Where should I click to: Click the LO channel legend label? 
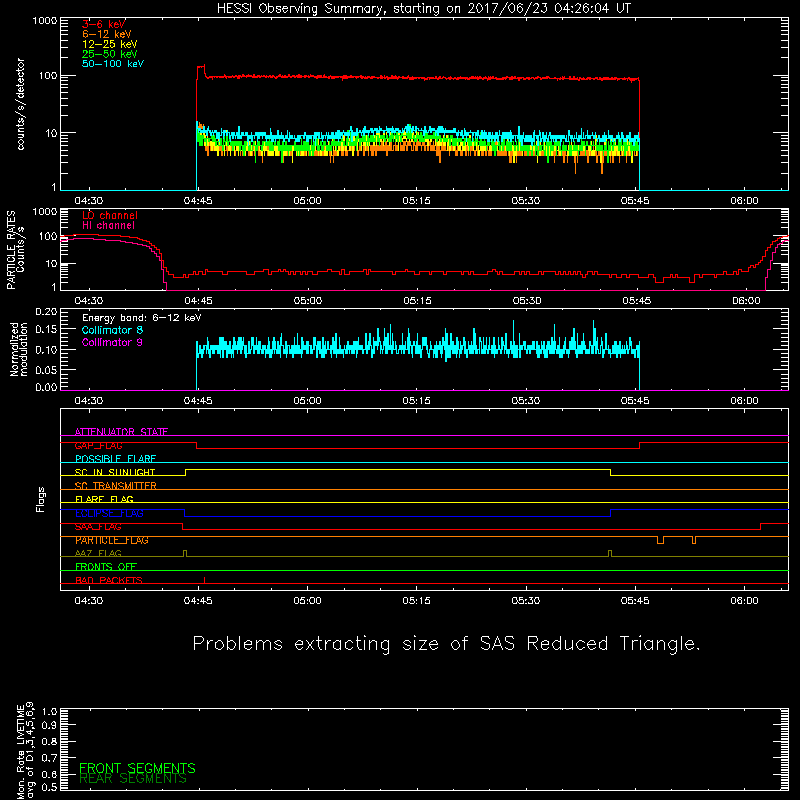110,215
